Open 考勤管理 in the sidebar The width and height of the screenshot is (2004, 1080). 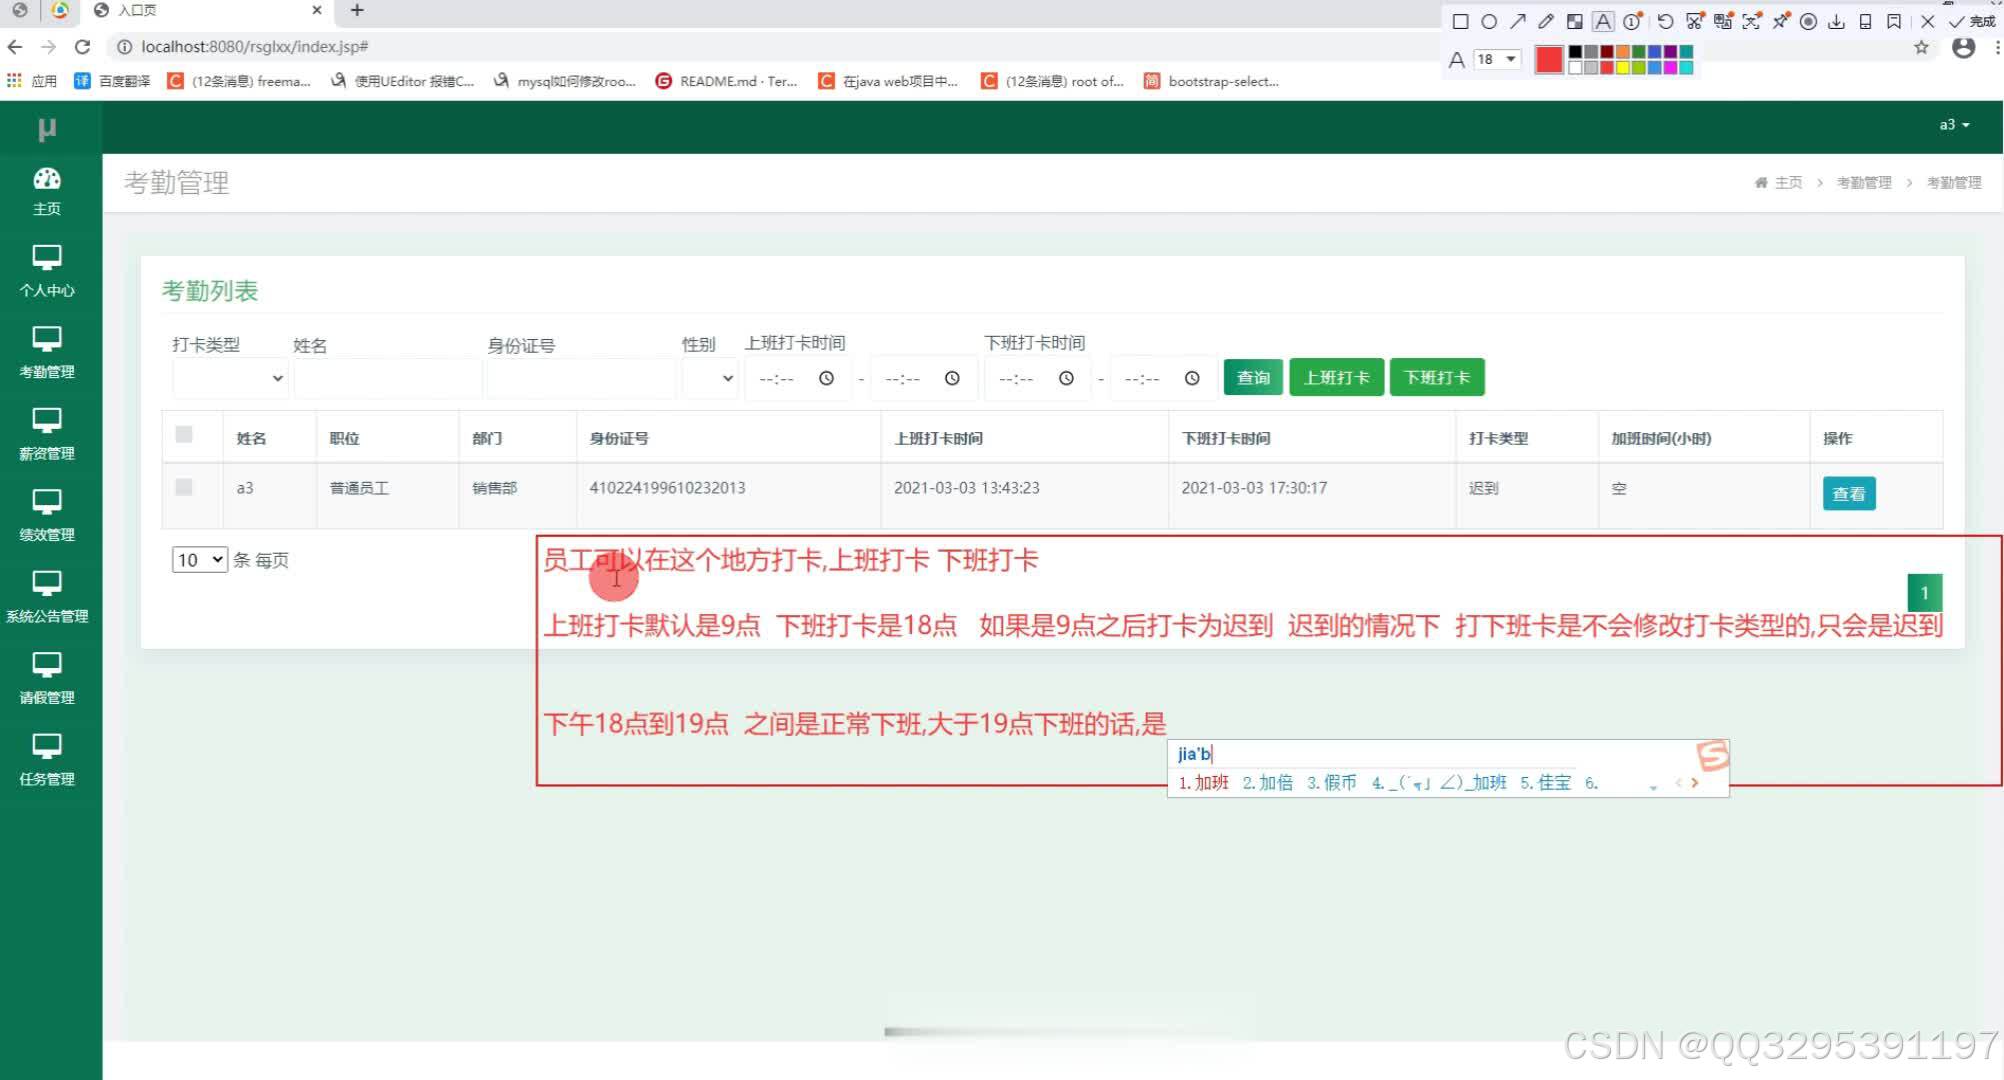pyautogui.click(x=47, y=353)
